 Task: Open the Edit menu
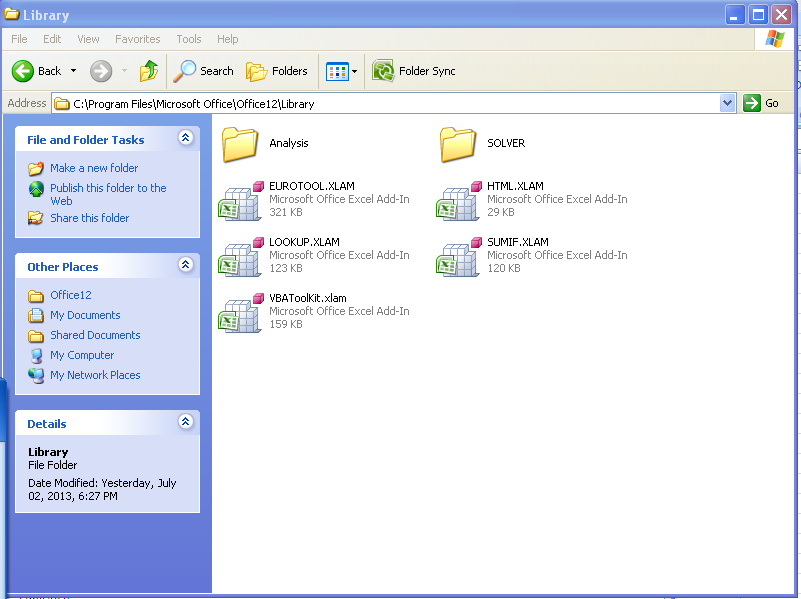[x=52, y=39]
